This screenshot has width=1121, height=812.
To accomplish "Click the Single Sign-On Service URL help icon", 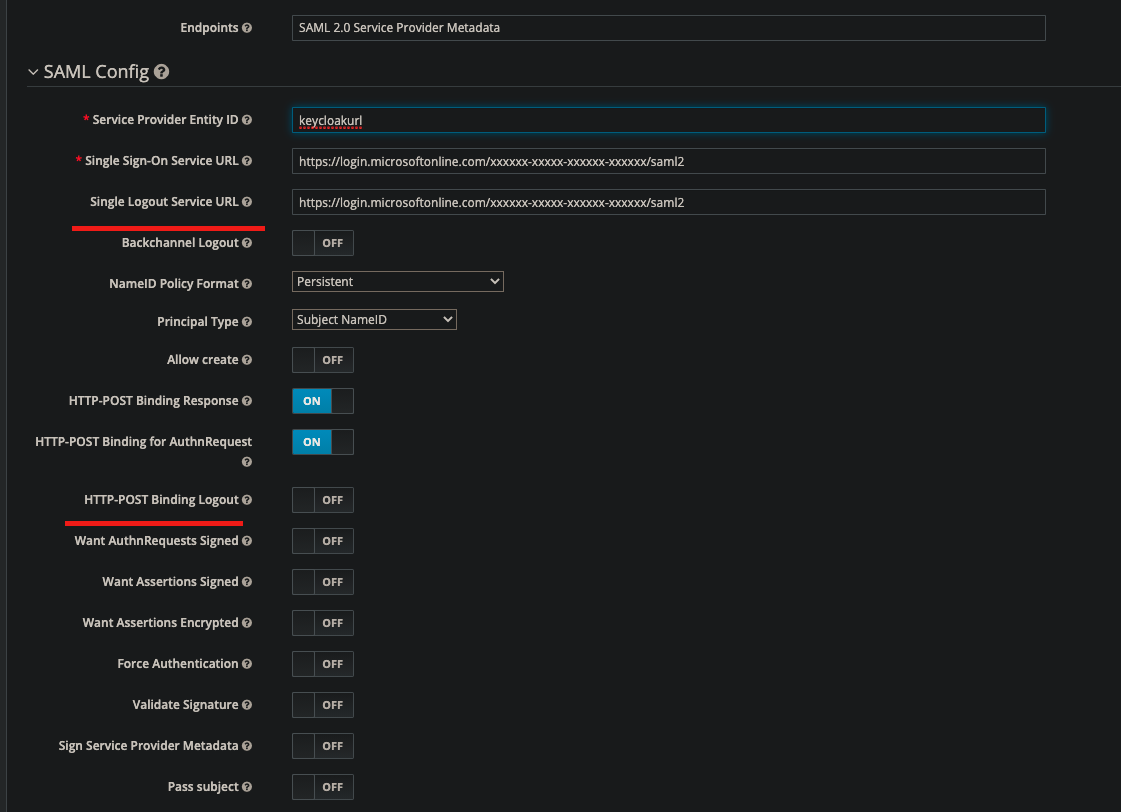I will pos(246,160).
